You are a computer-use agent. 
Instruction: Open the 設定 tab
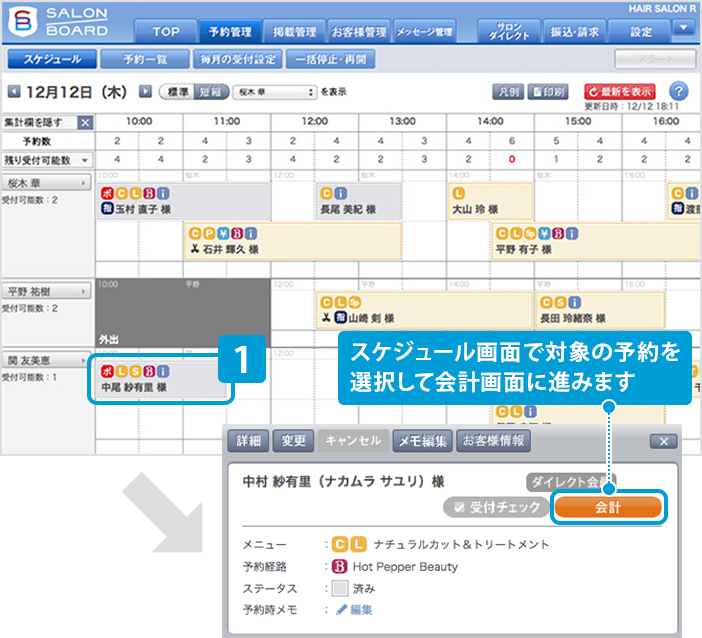(640, 31)
